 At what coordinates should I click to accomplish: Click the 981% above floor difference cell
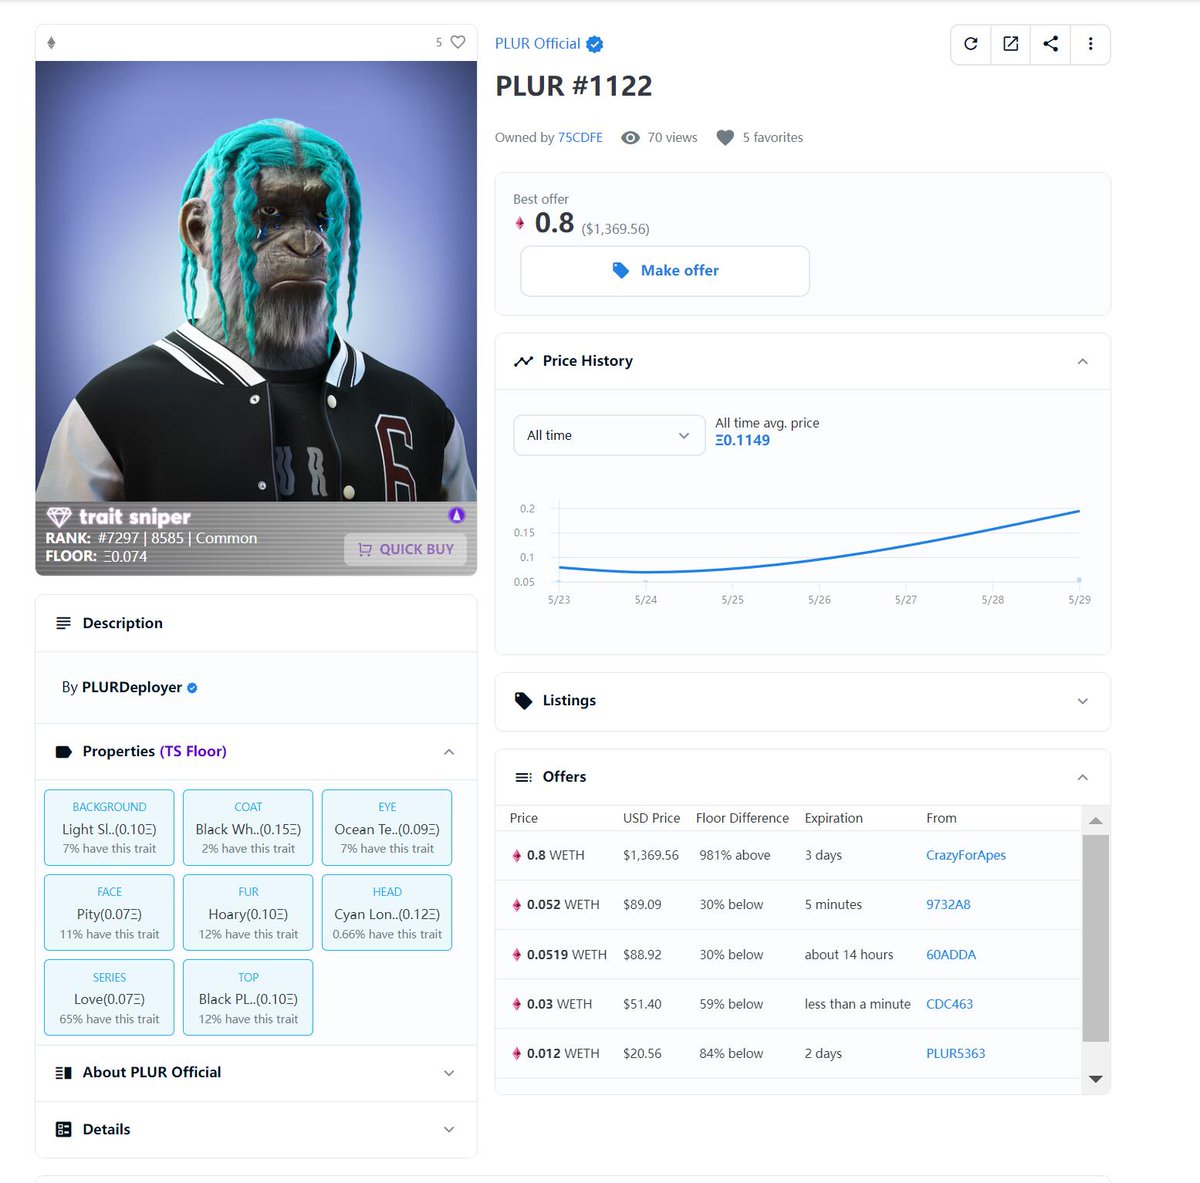735,856
